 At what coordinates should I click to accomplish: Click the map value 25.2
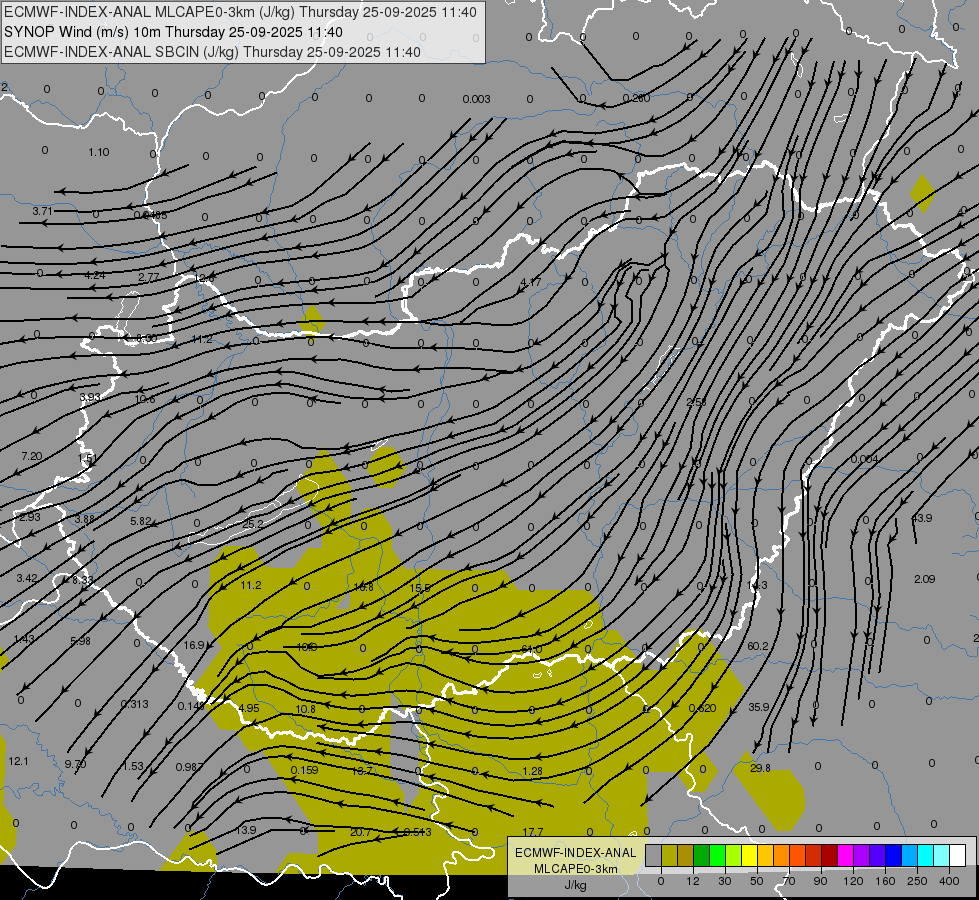[x=252, y=524]
